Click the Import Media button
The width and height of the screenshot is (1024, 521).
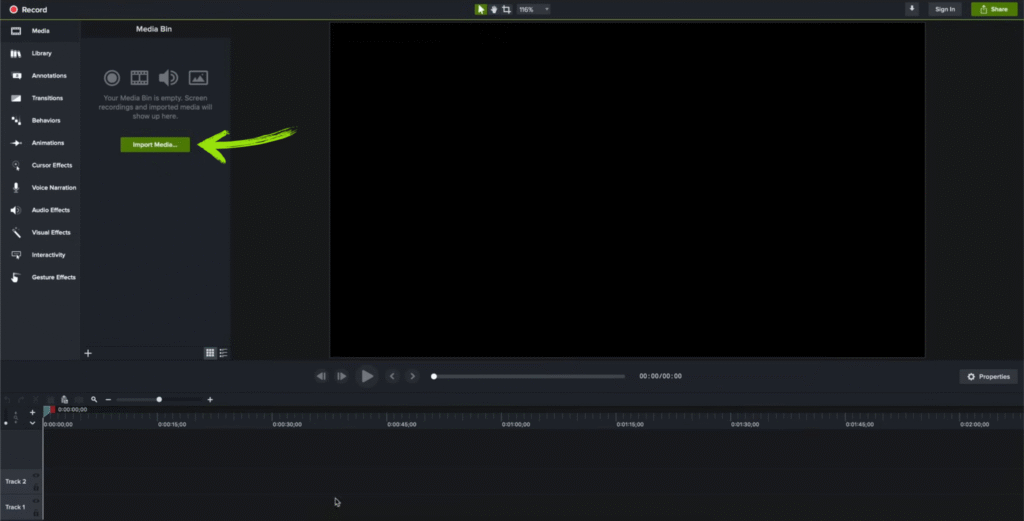155,145
